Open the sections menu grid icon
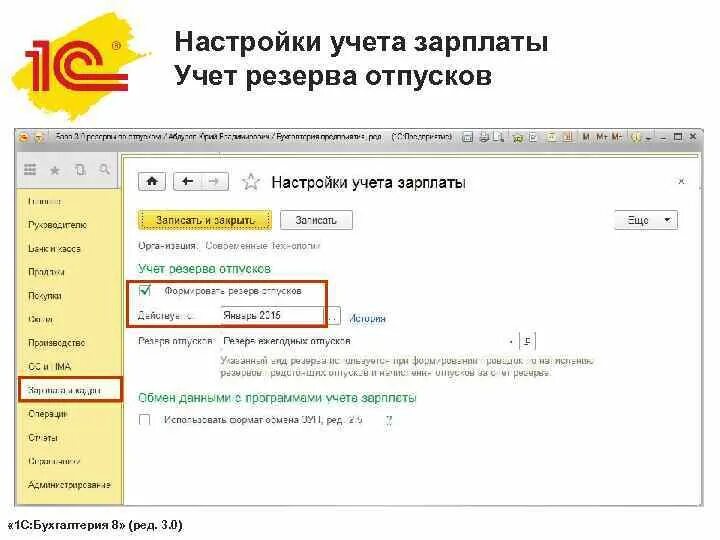This screenshot has width=720, height=540. point(30,170)
